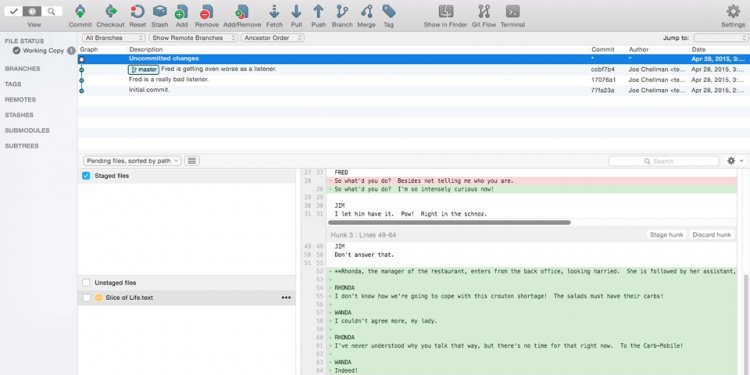This screenshot has width=750, height=375.
Task: Open the Commit toolbar icon
Action: (x=80, y=11)
